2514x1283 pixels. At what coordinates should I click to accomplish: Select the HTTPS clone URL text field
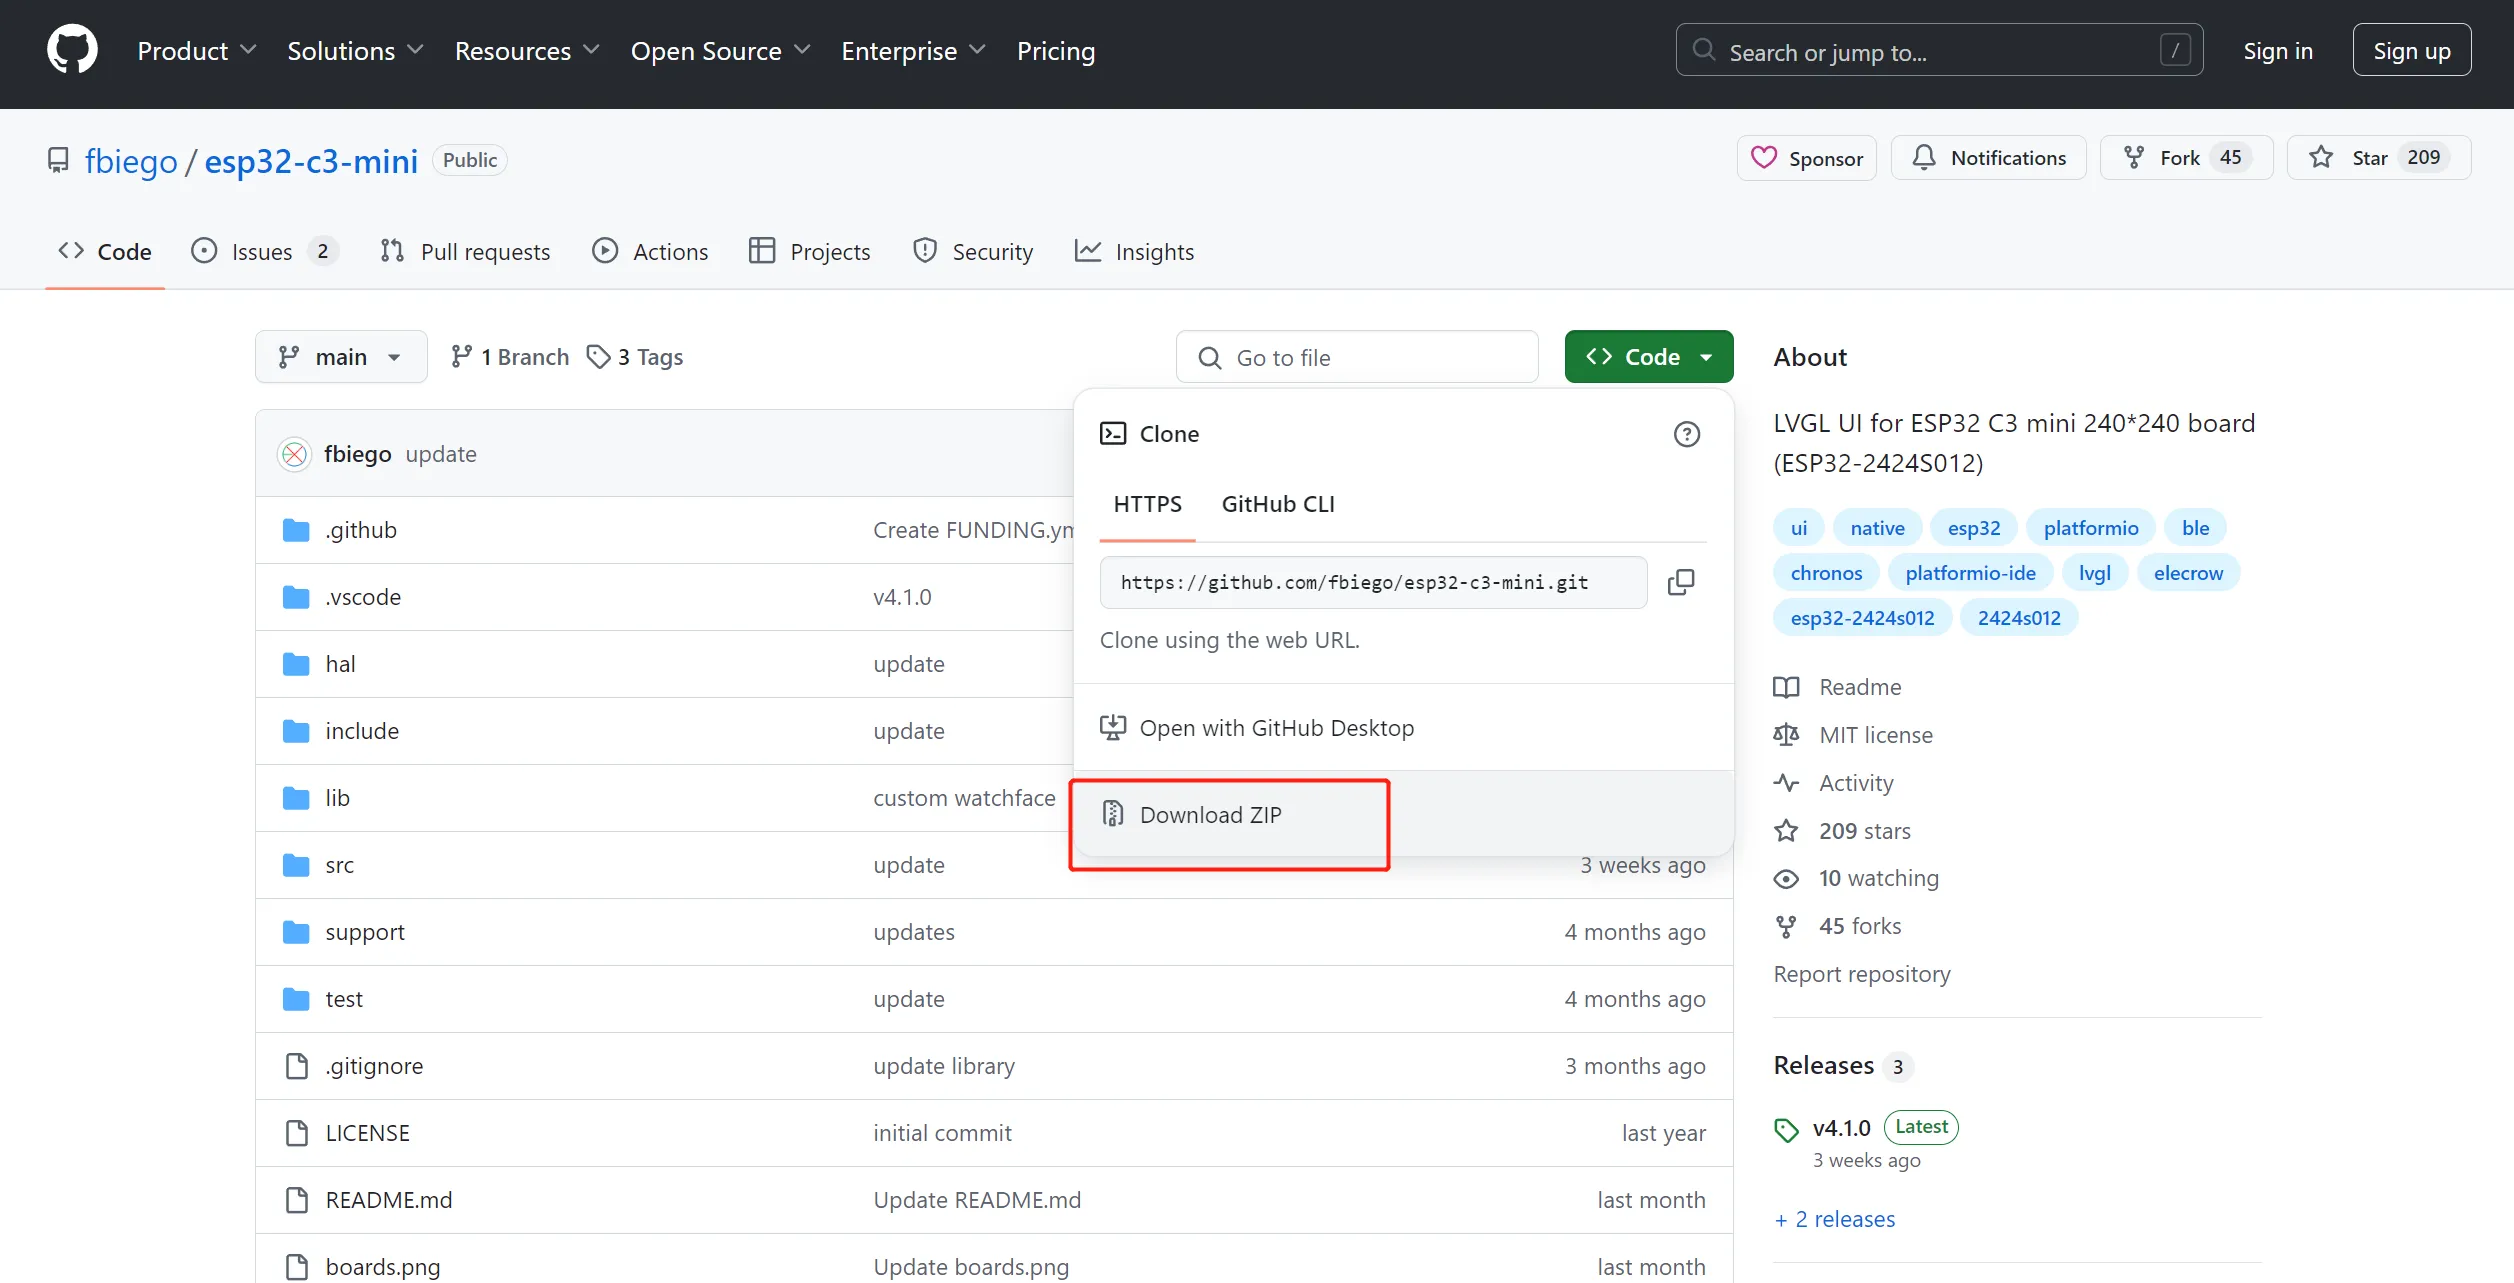click(x=1373, y=582)
